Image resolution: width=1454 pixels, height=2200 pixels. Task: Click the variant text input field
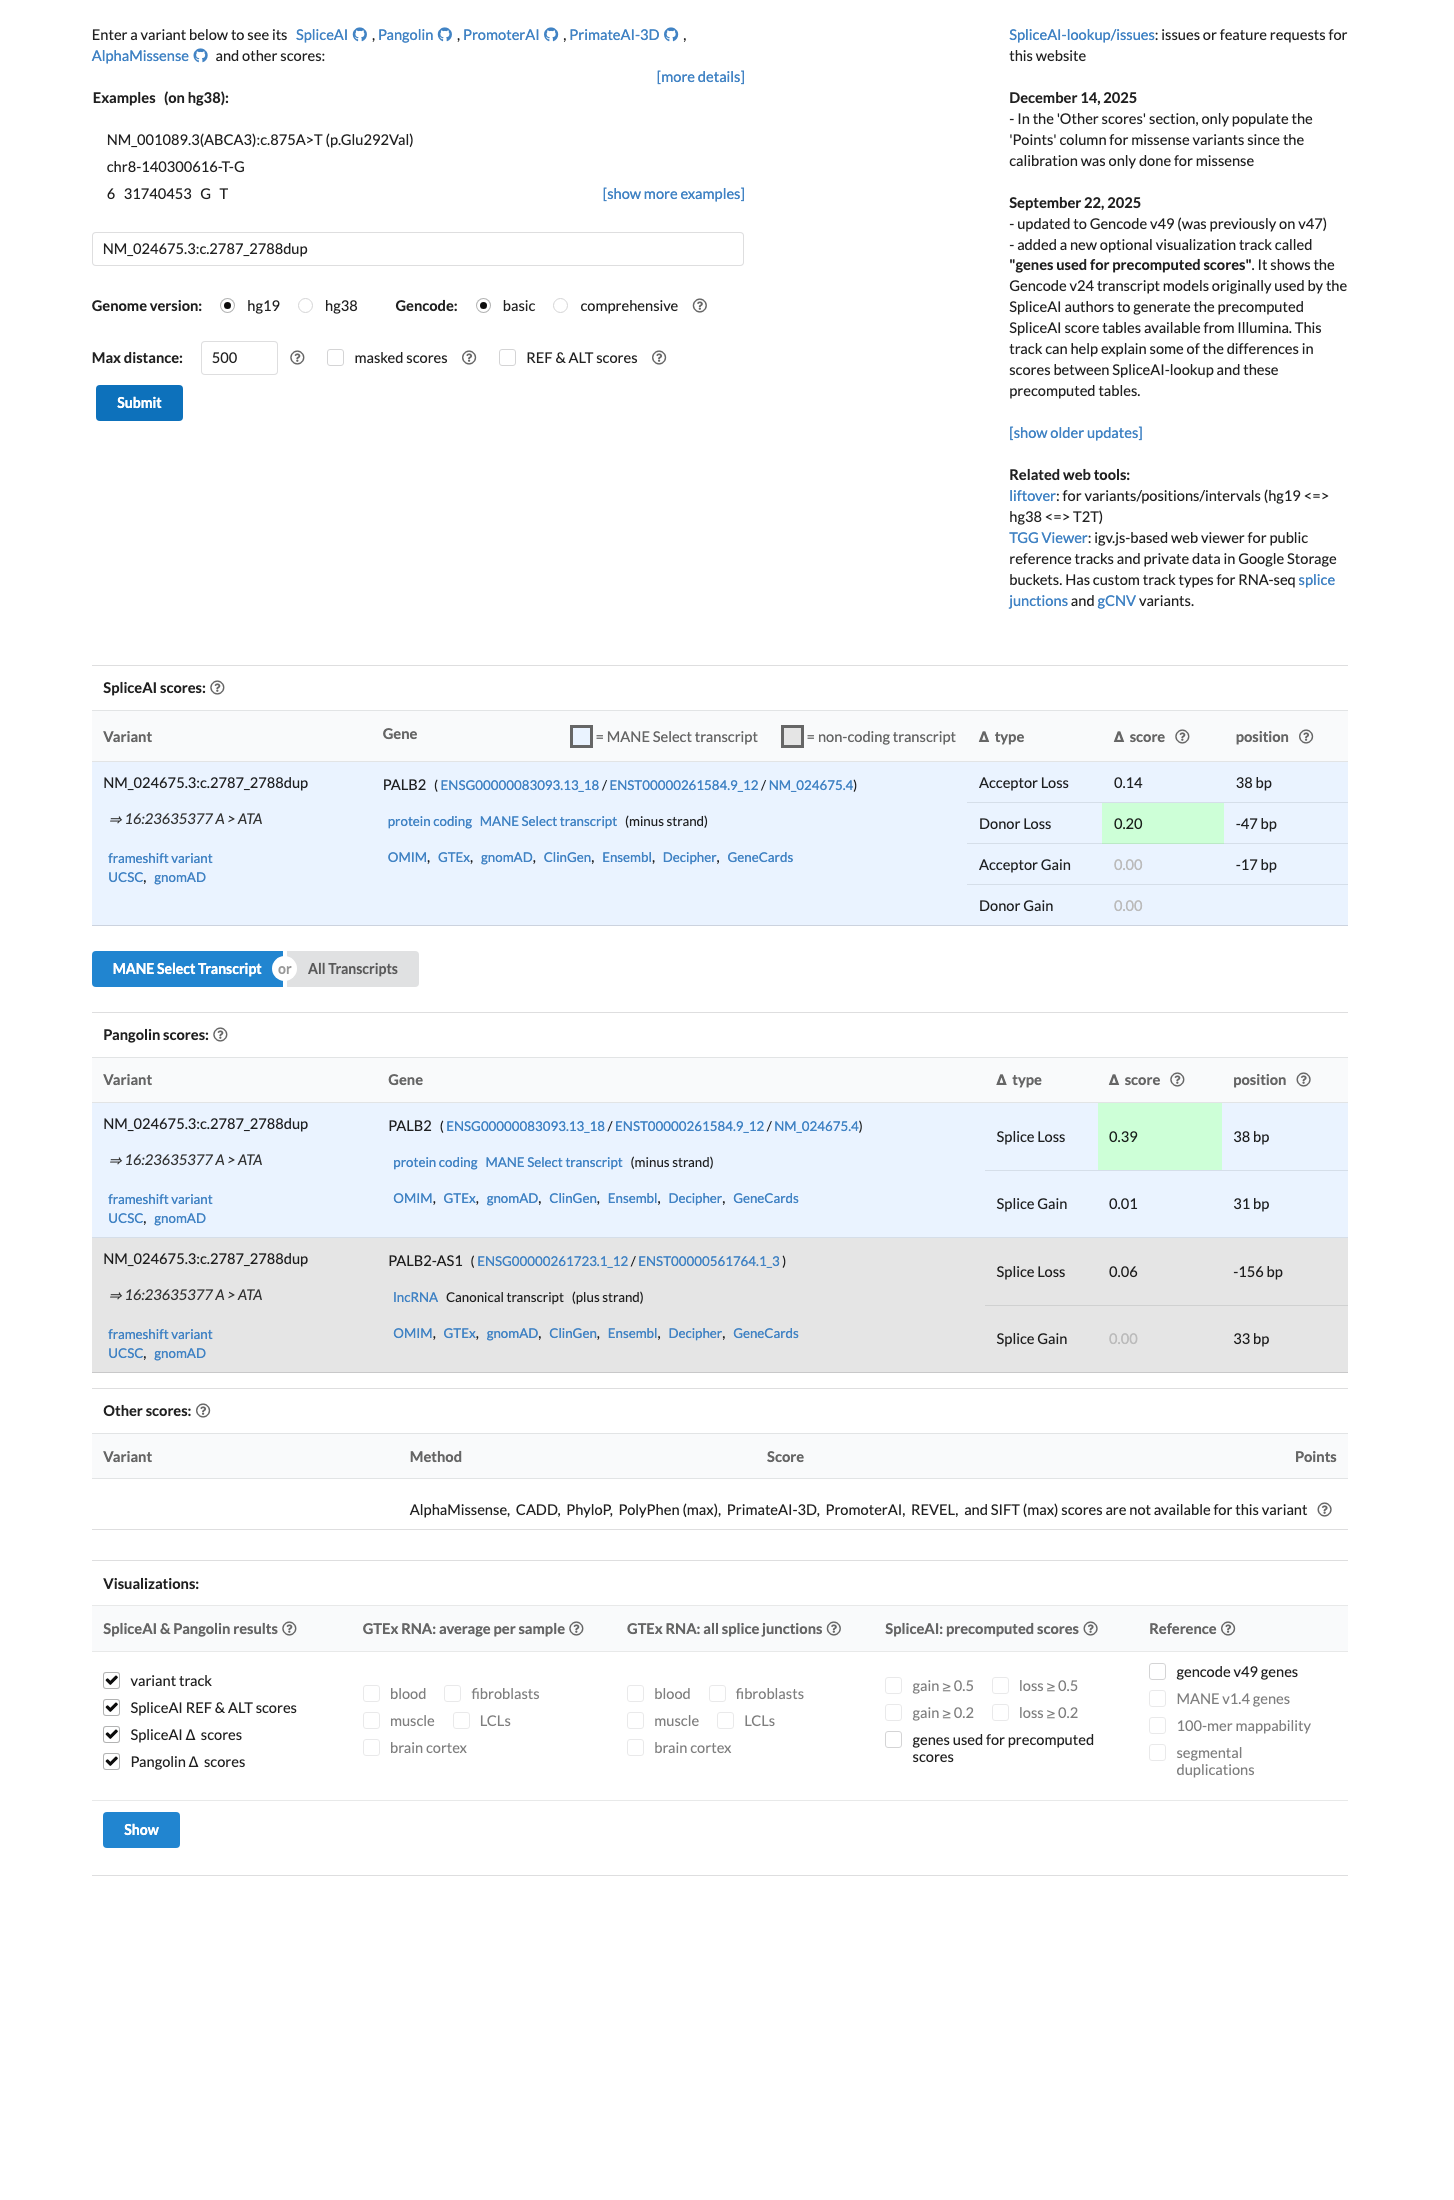point(418,249)
